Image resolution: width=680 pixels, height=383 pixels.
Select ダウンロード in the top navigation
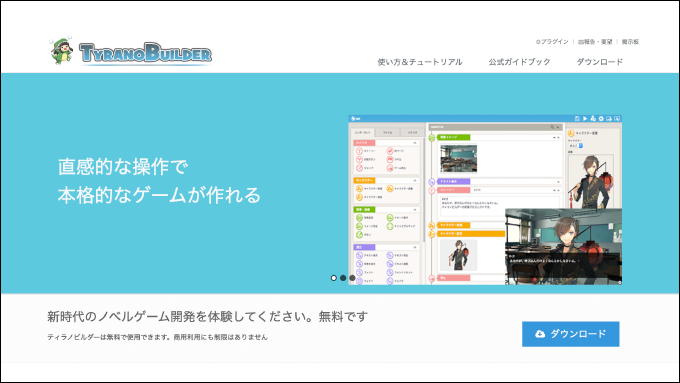point(600,62)
